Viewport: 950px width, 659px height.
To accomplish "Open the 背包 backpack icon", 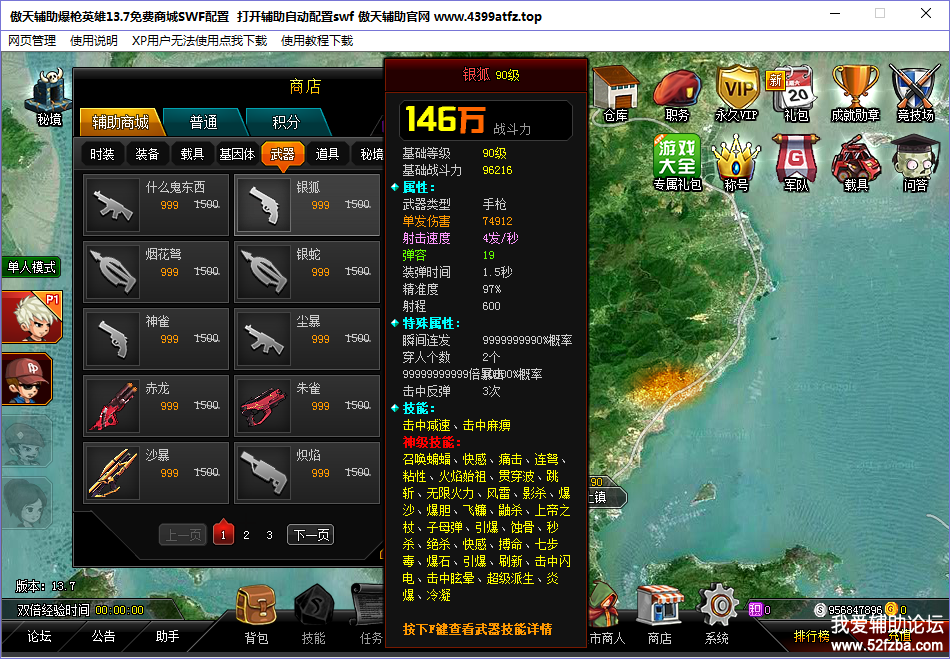I will [x=256, y=614].
